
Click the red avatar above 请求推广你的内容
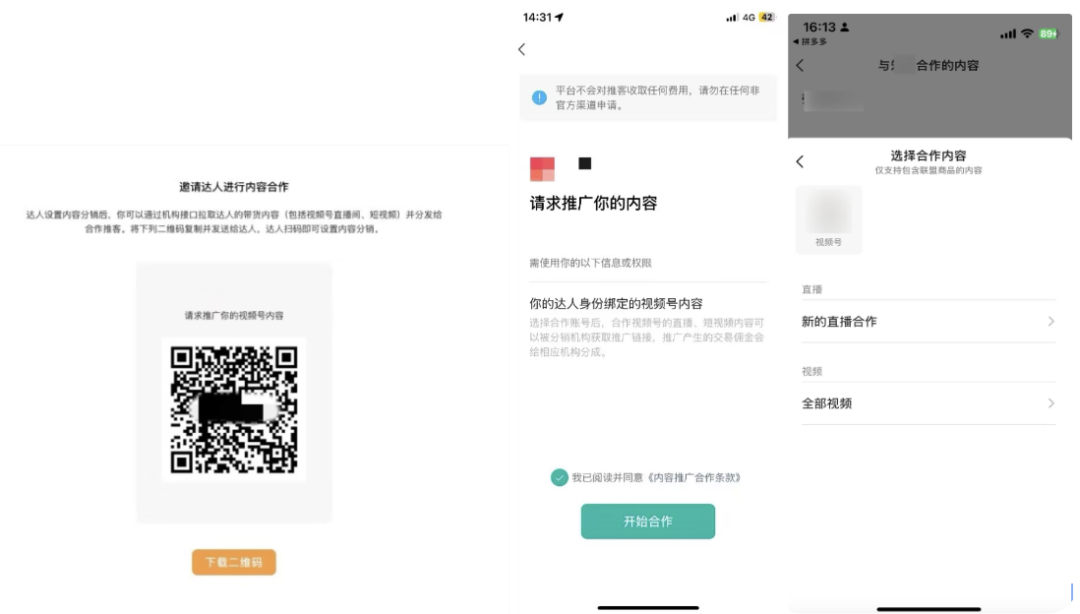point(542,169)
